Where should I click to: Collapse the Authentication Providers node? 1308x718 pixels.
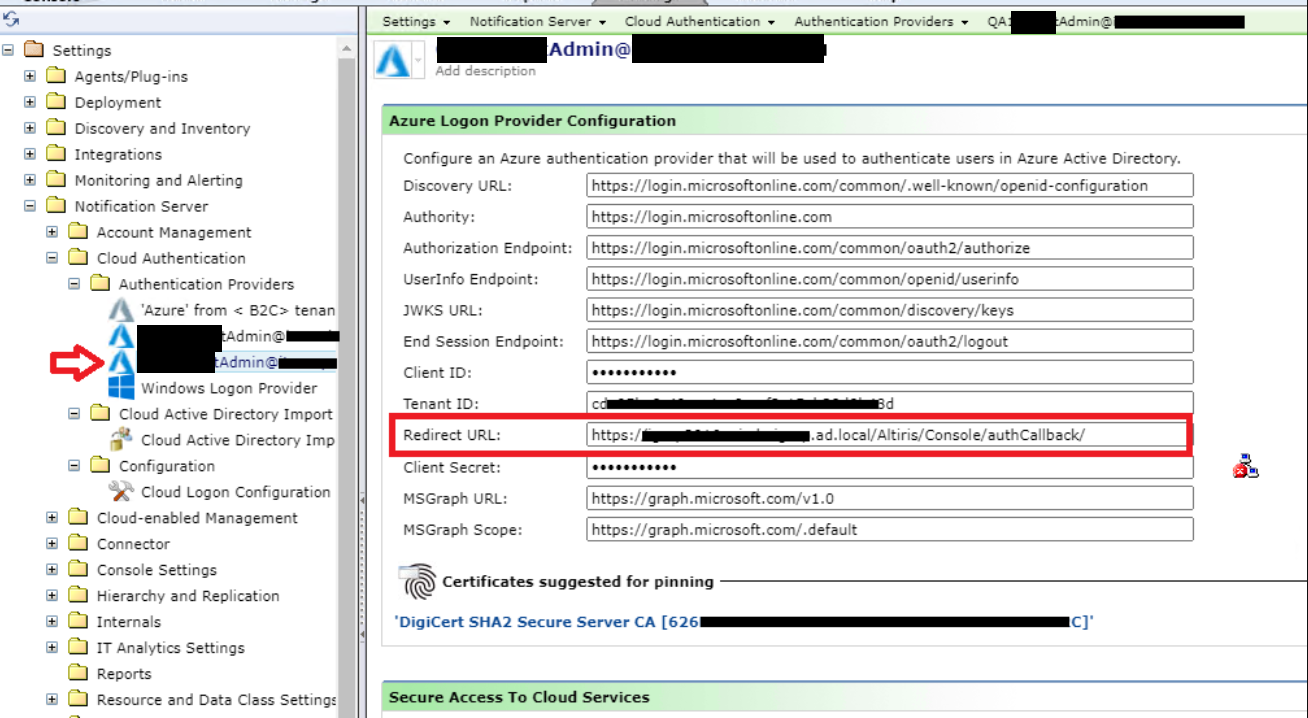(74, 284)
